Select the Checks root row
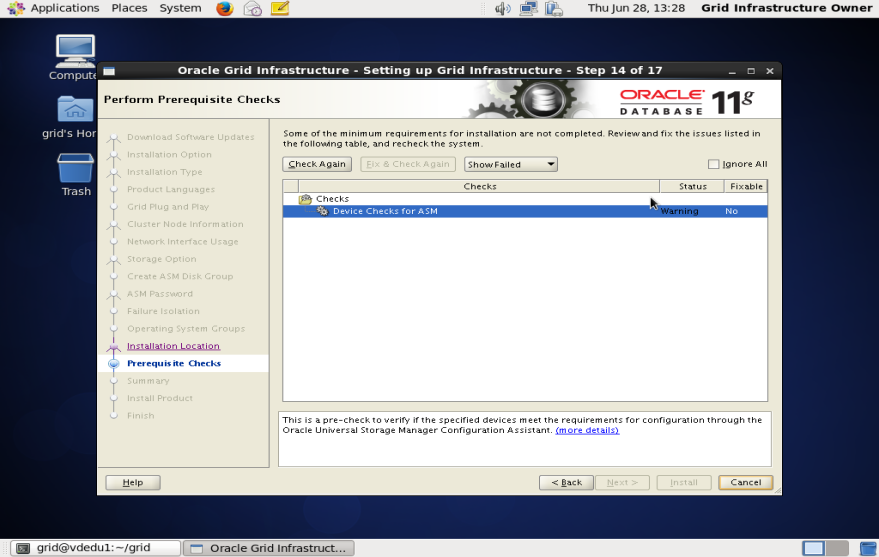Screen dimensions: 879x557 click(x=525, y=199)
